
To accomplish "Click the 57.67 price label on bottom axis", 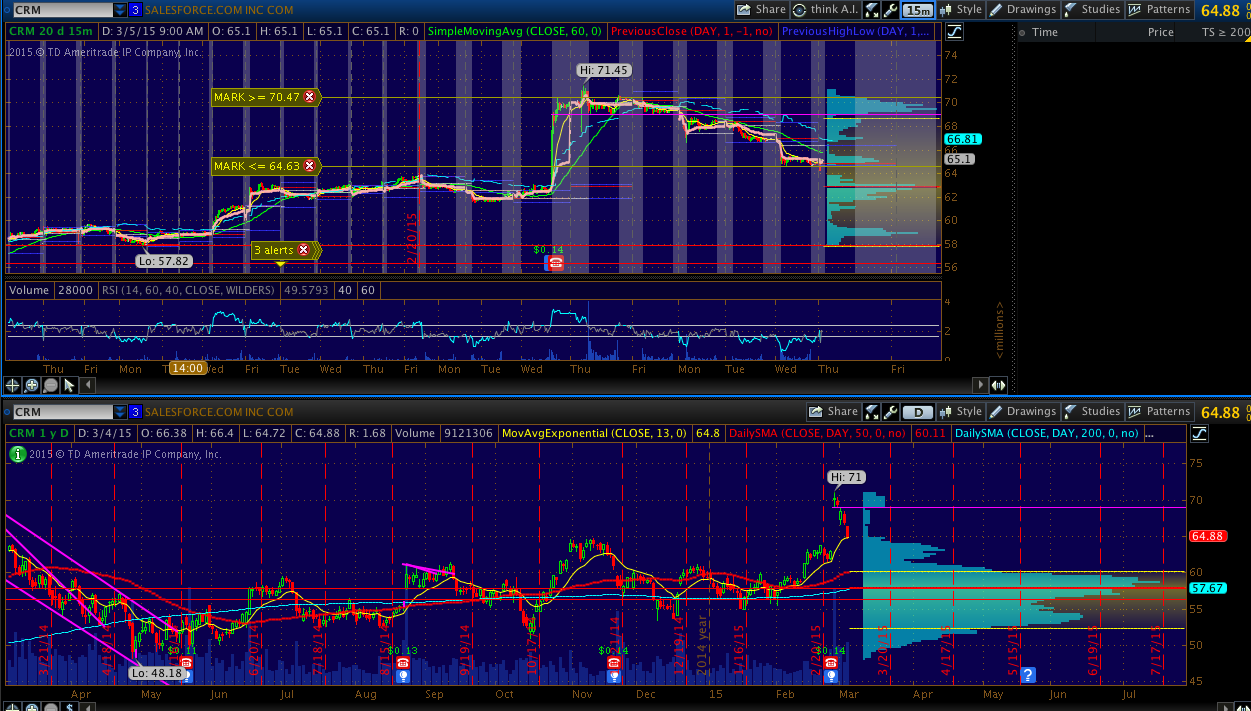I will pos(1210,588).
